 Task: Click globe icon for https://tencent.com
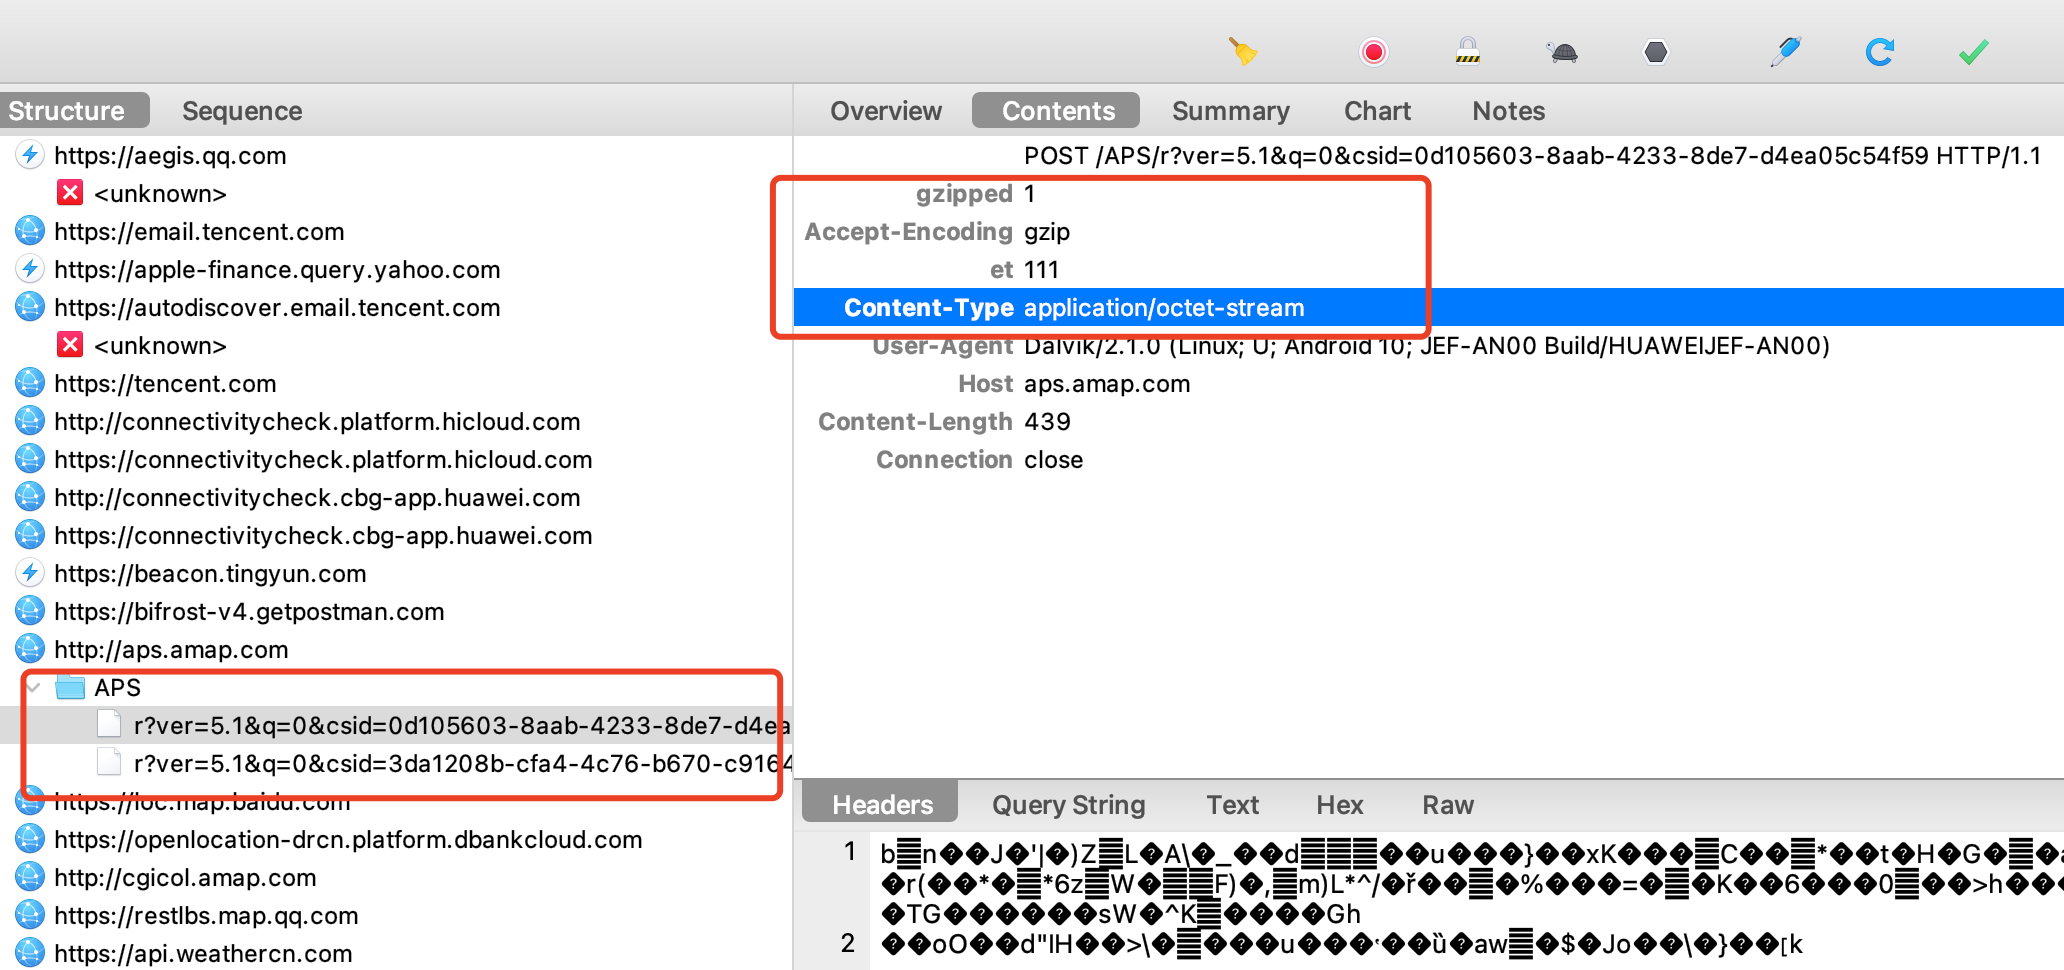pyautogui.click(x=30, y=383)
